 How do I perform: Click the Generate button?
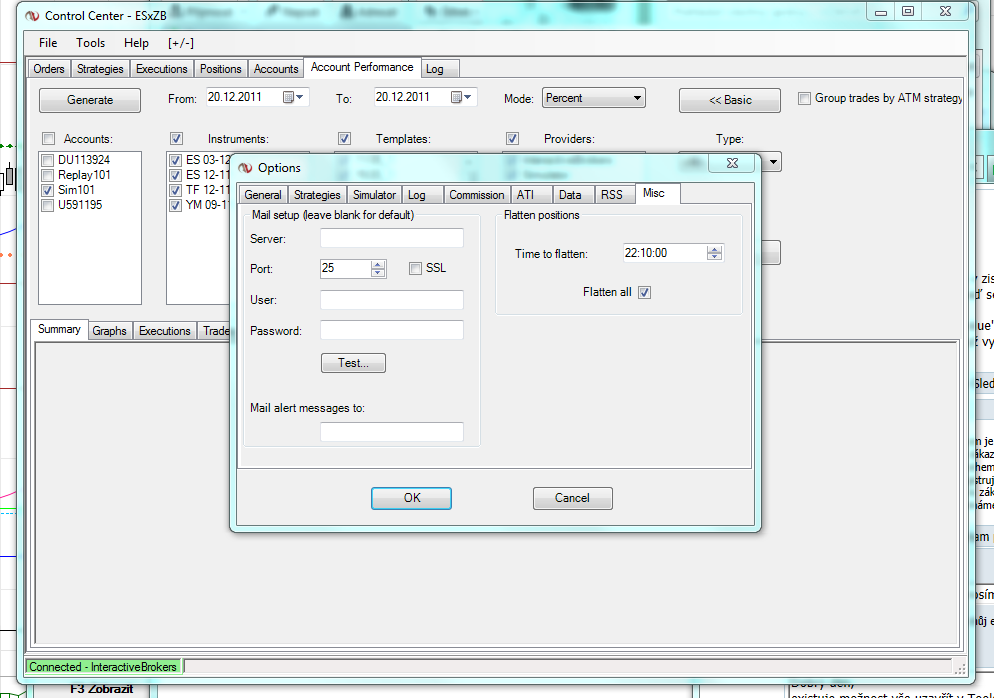point(90,100)
